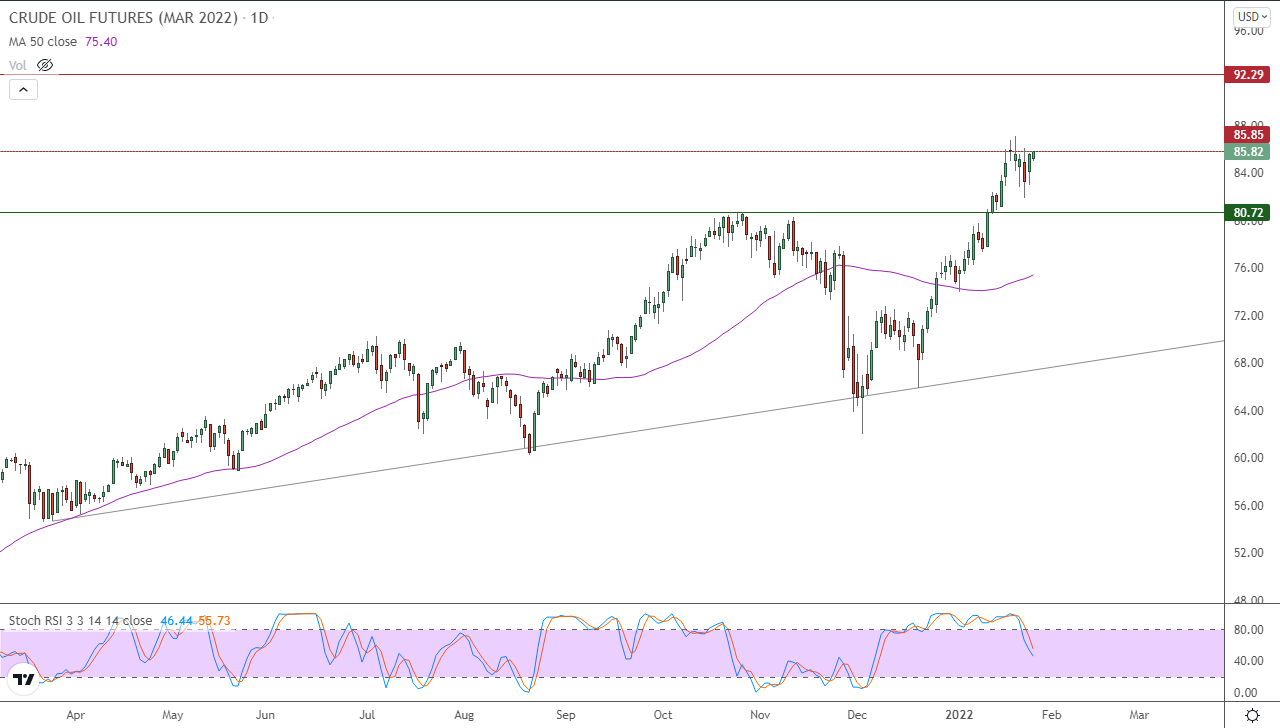Image resolution: width=1280 pixels, height=728 pixels.
Task: Click the Dec label on time axis
Action: click(857, 715)
